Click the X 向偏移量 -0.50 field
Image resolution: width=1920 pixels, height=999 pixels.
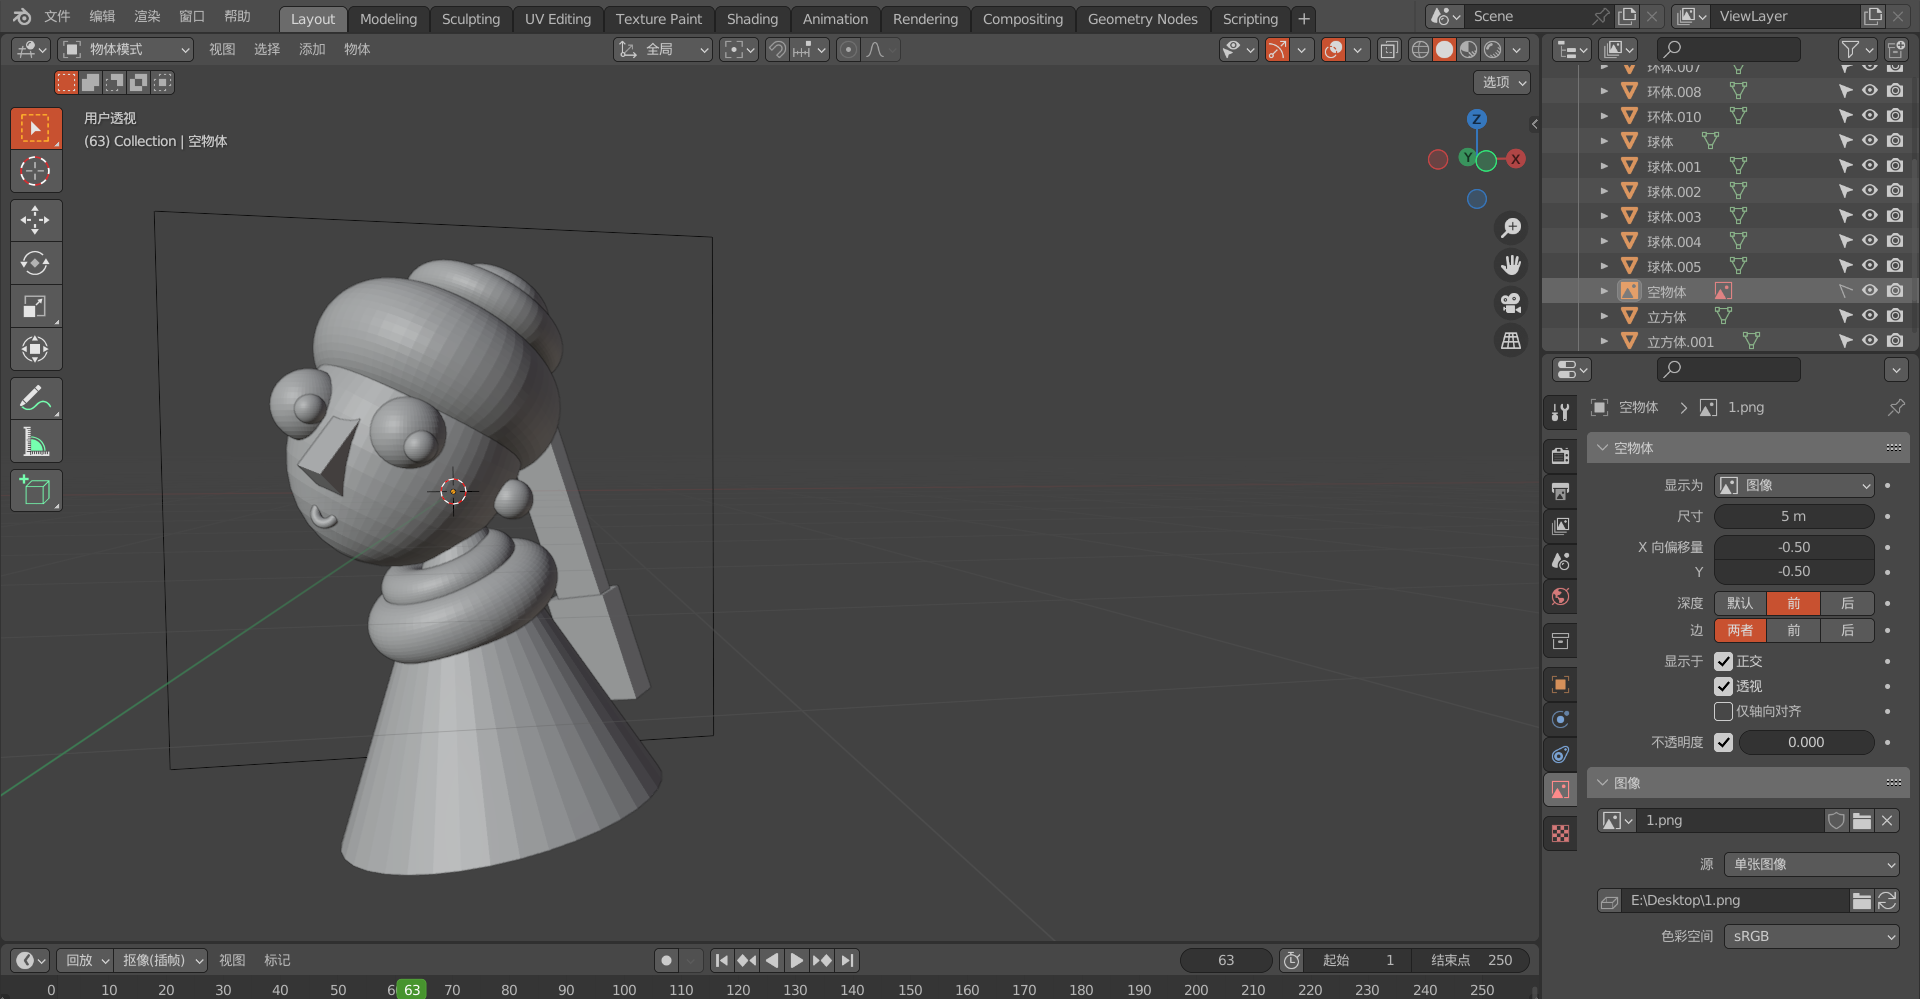(x=1794, y=547)
